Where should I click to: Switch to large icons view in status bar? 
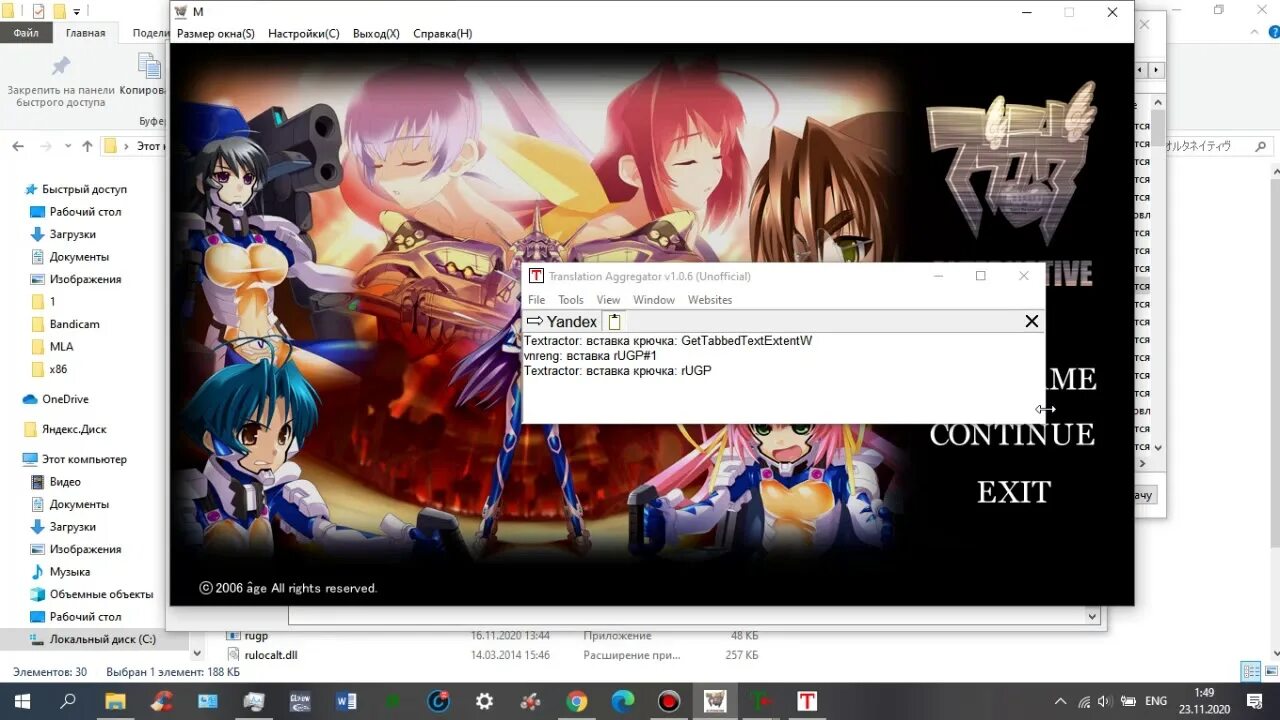[x=1269, y=672]
